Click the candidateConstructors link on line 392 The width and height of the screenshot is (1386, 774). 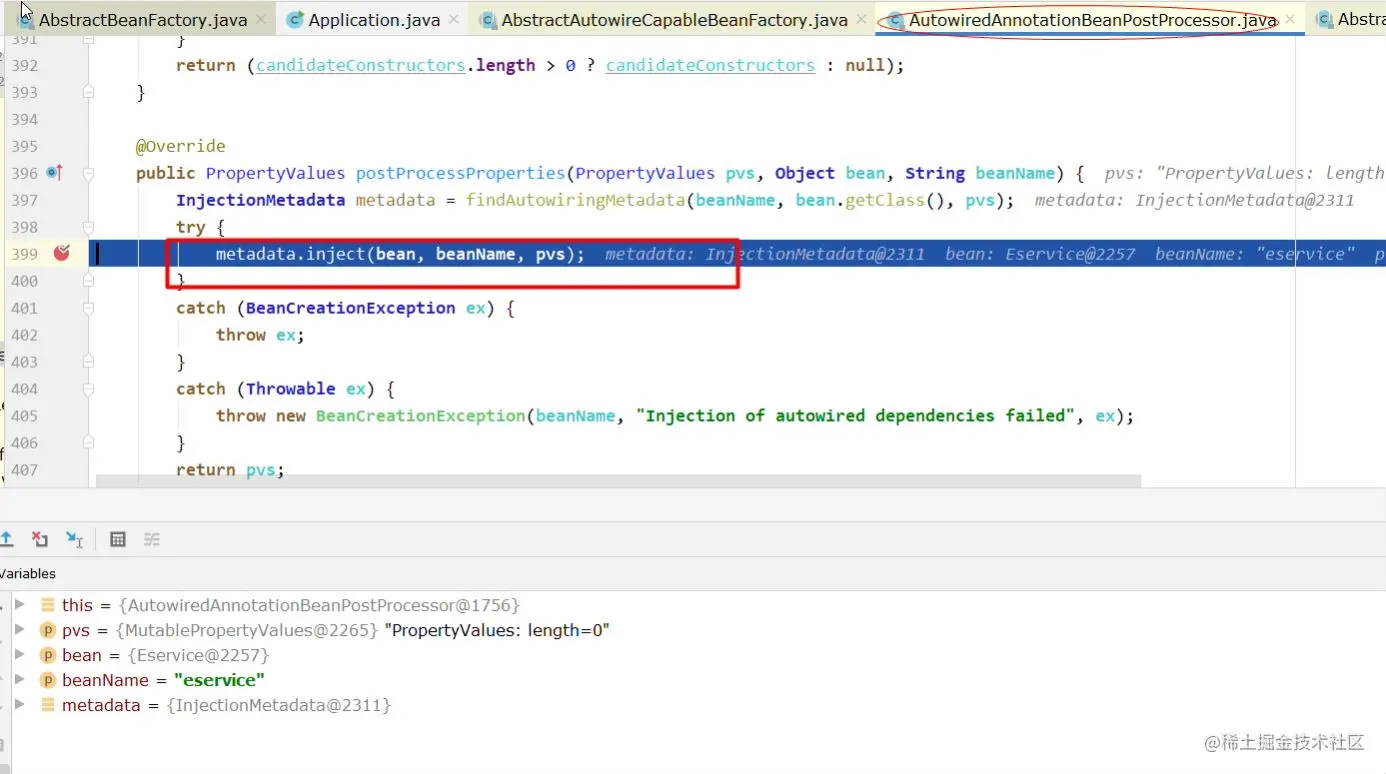click(361, 65)
